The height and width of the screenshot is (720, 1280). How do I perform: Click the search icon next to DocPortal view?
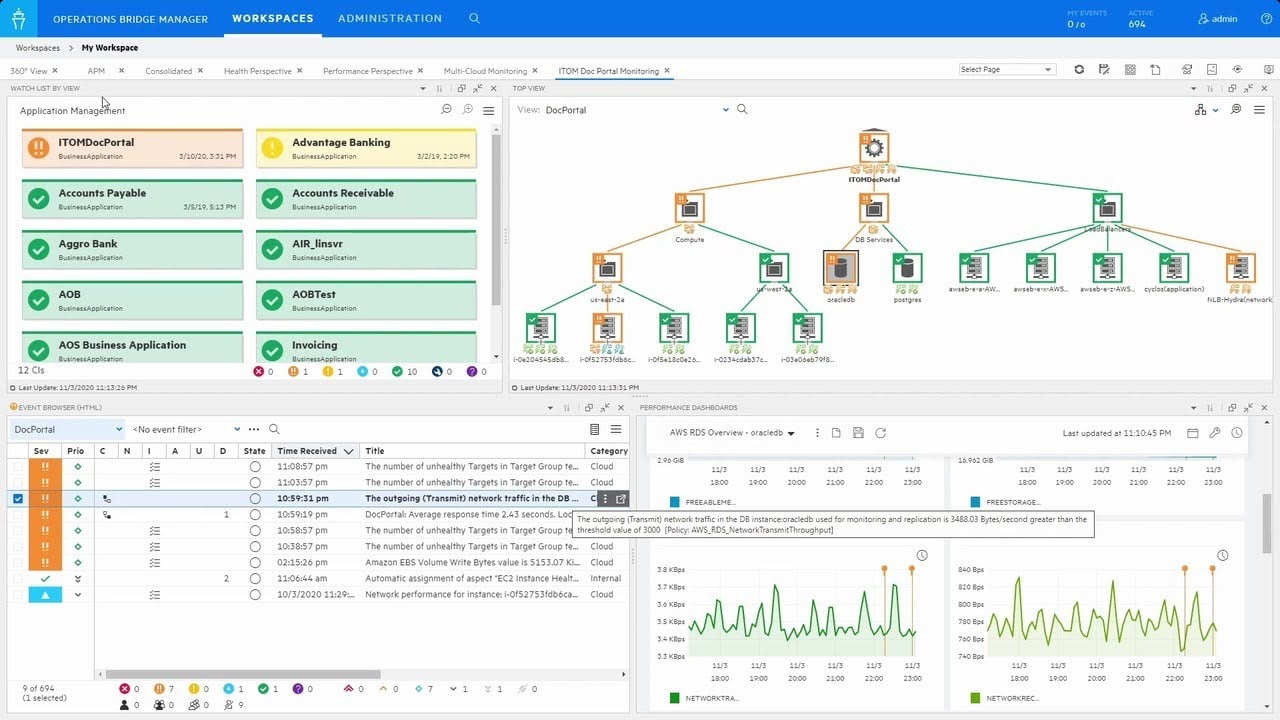(x=742, y=109)
